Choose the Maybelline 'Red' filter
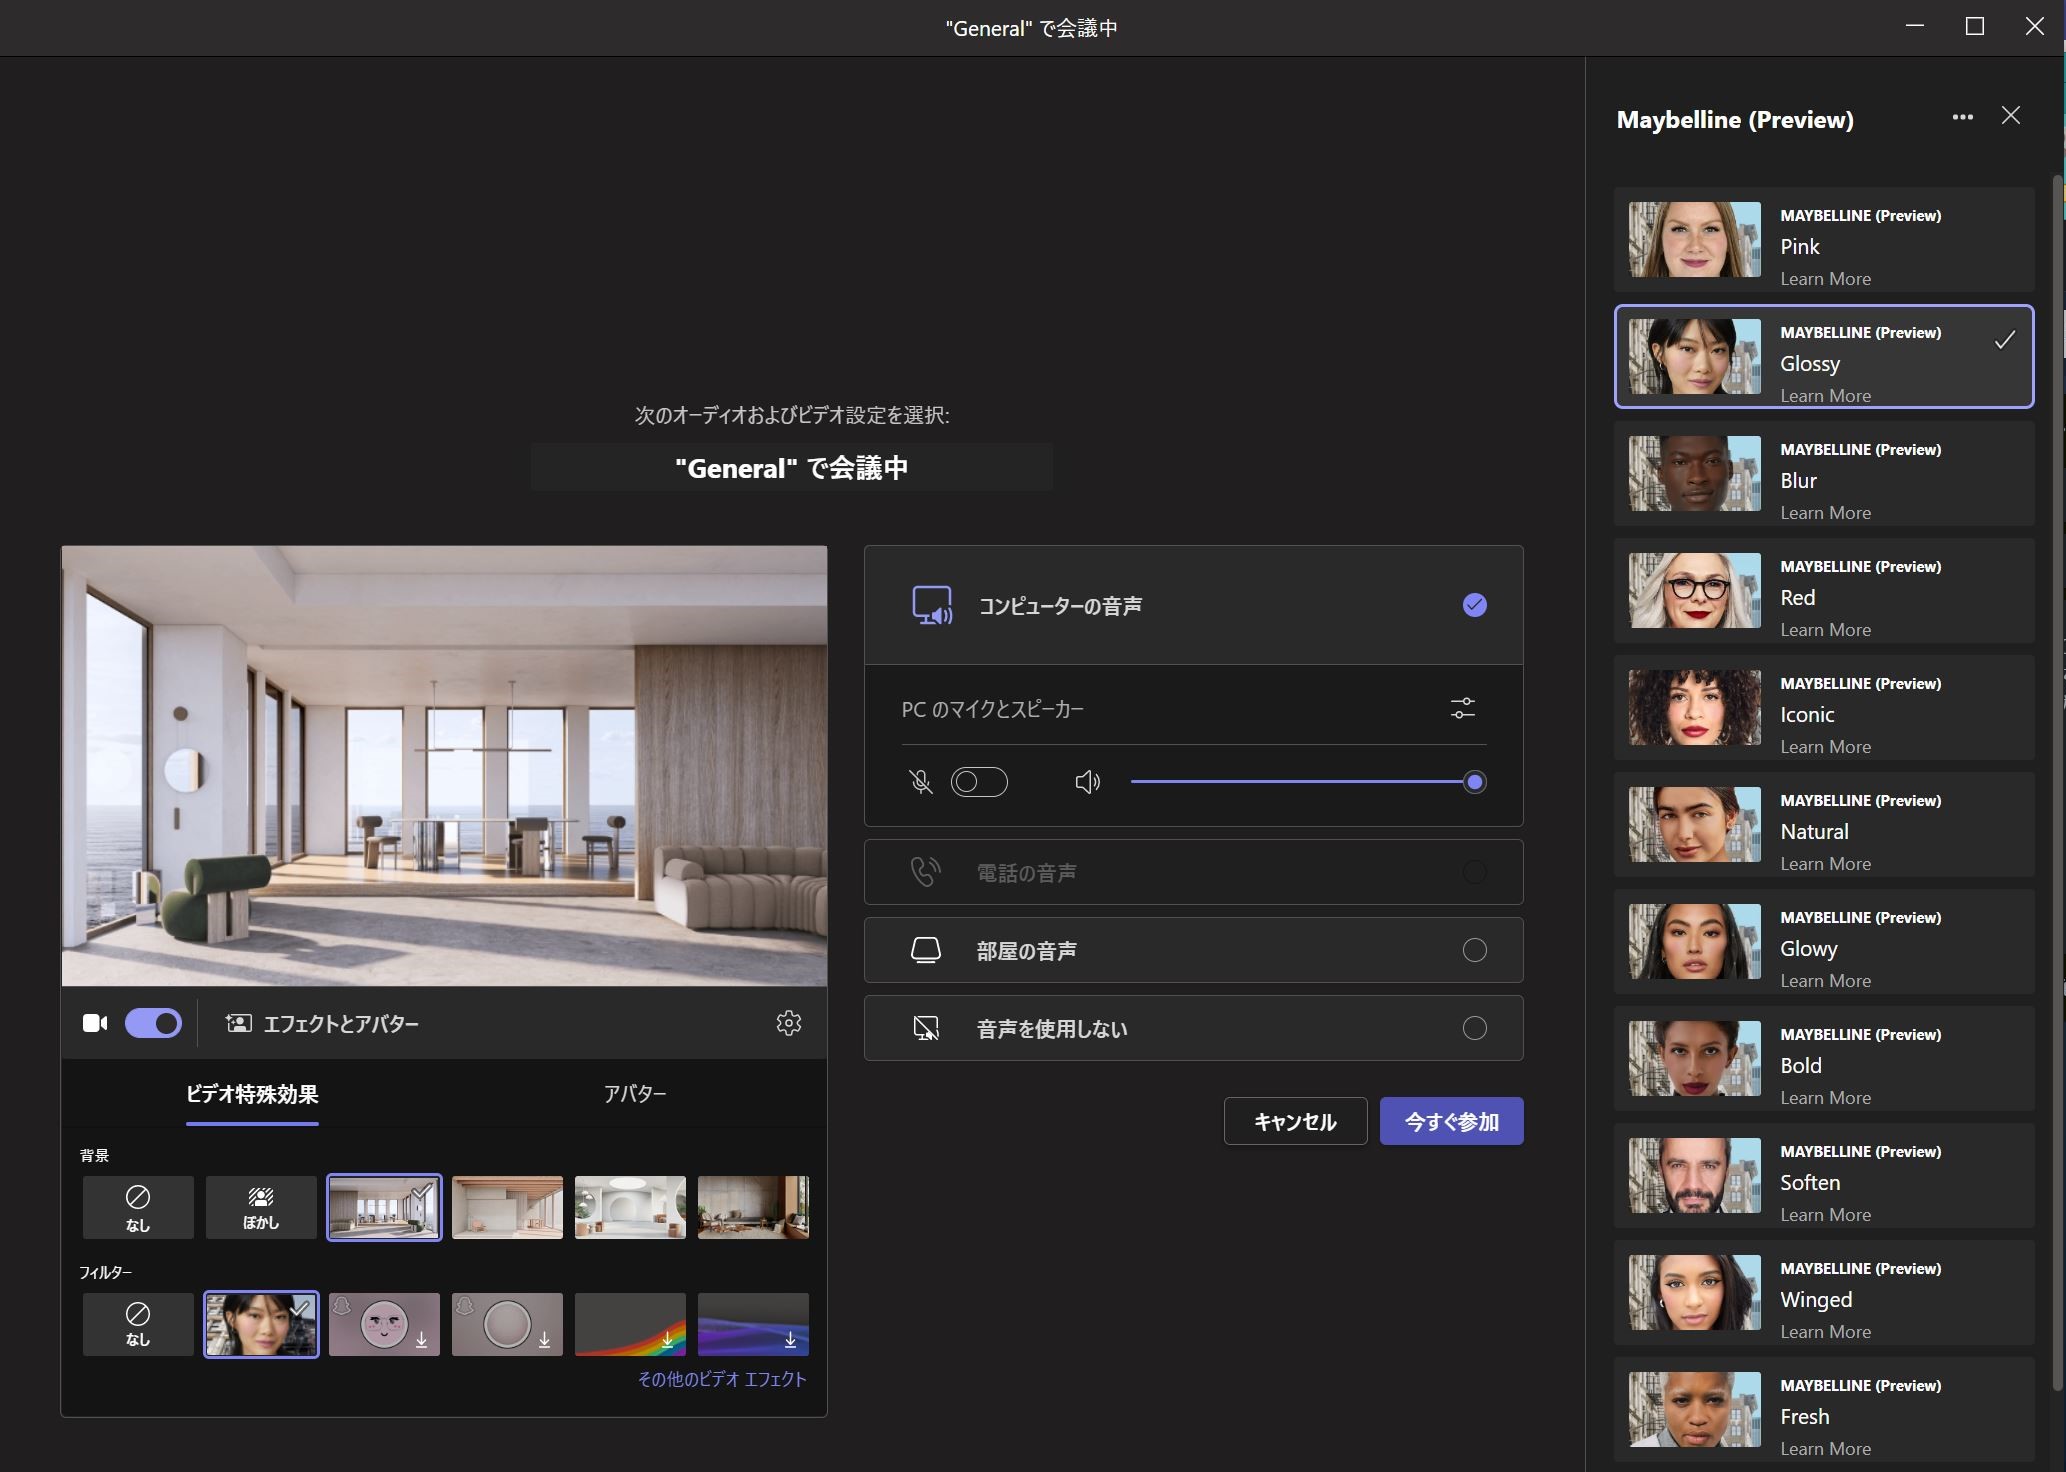 [x=1823, y=592]
